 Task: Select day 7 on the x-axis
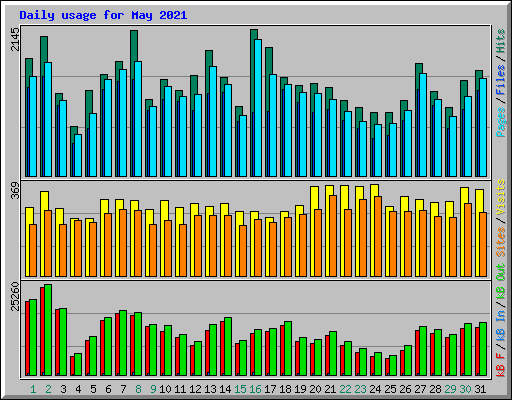(123, 389)
